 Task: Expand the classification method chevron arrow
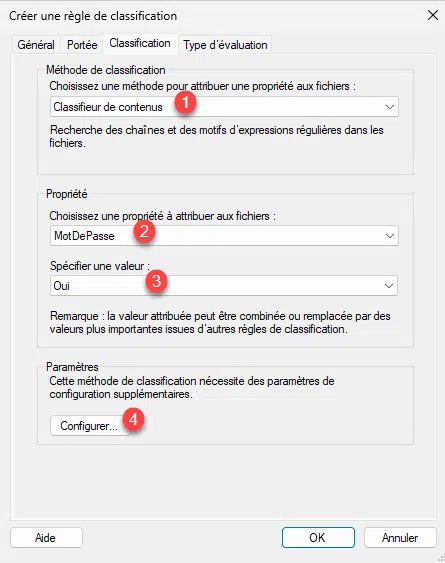pyautogui.click(x=390, y=107)
